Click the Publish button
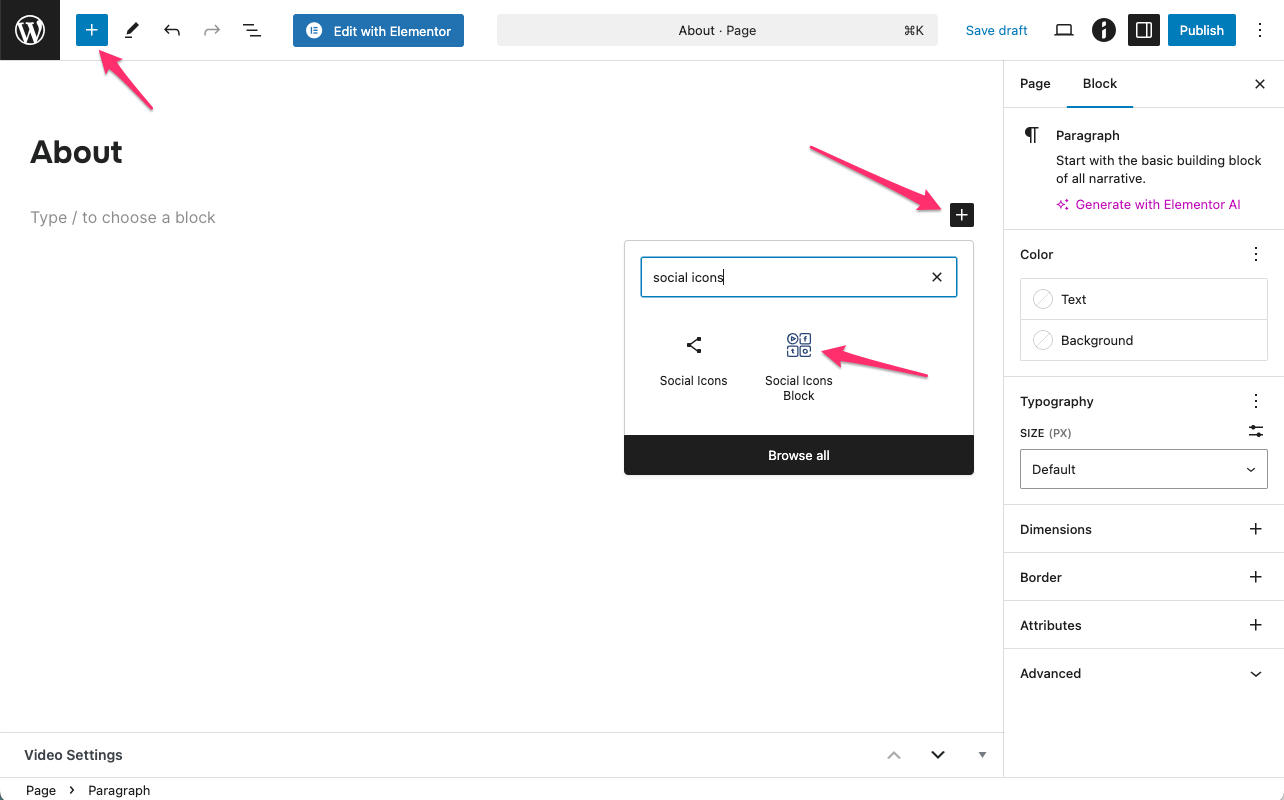 (1201, 30)
